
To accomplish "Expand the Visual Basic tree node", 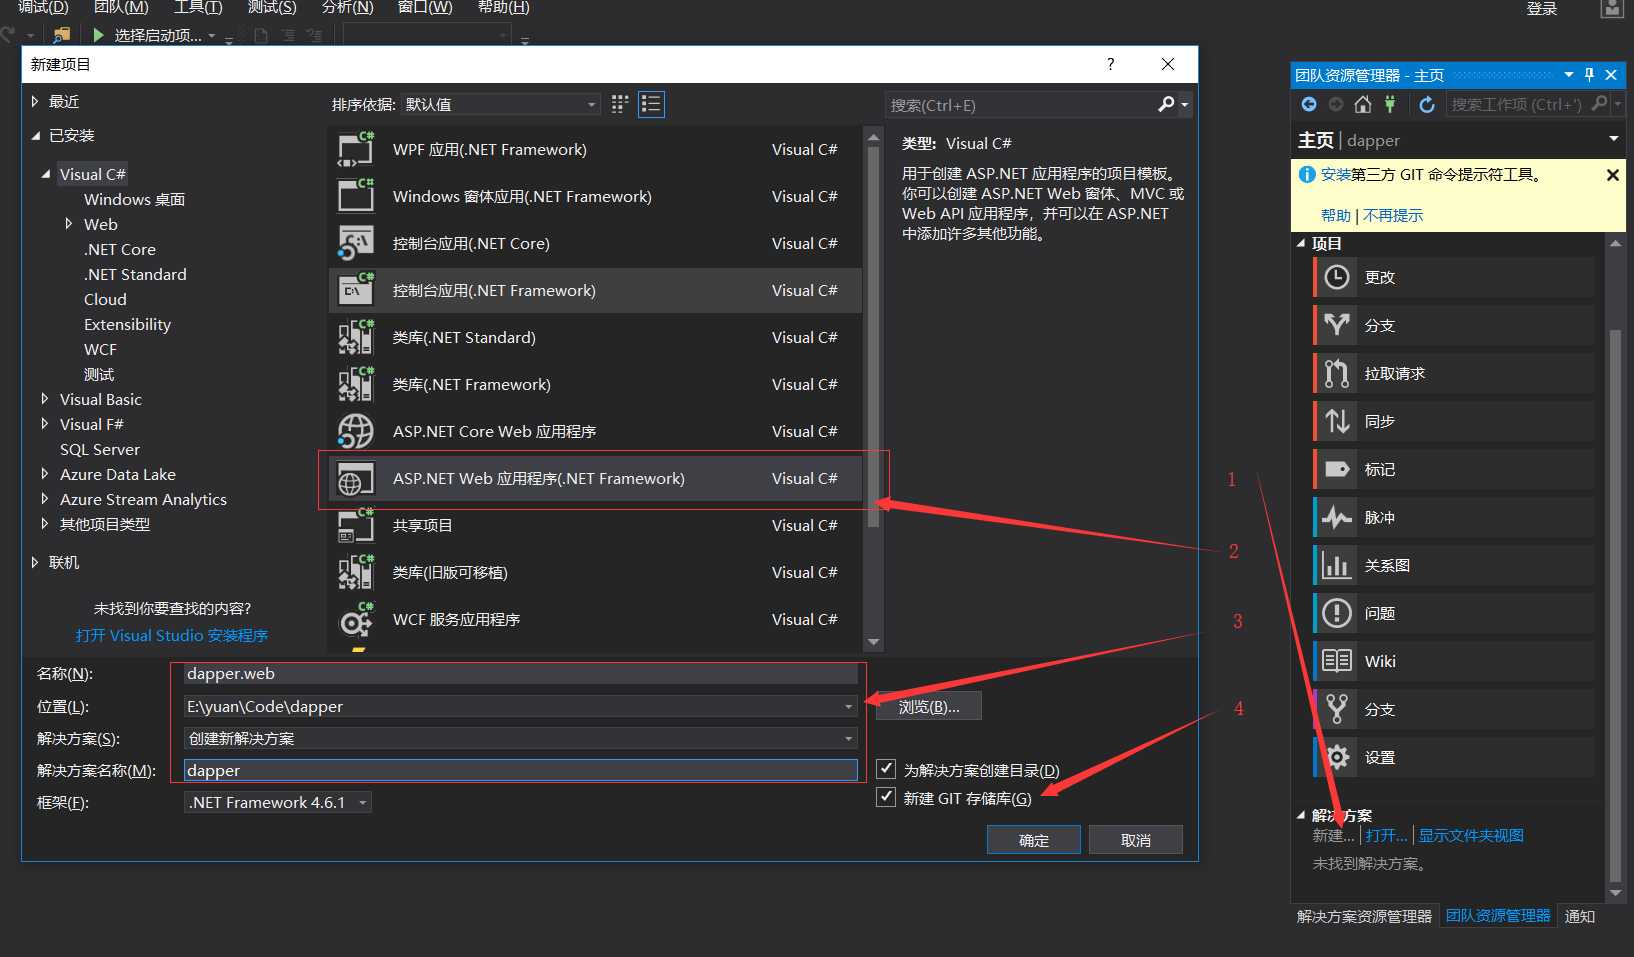I will pyautogui.click(x=45, y=399).
